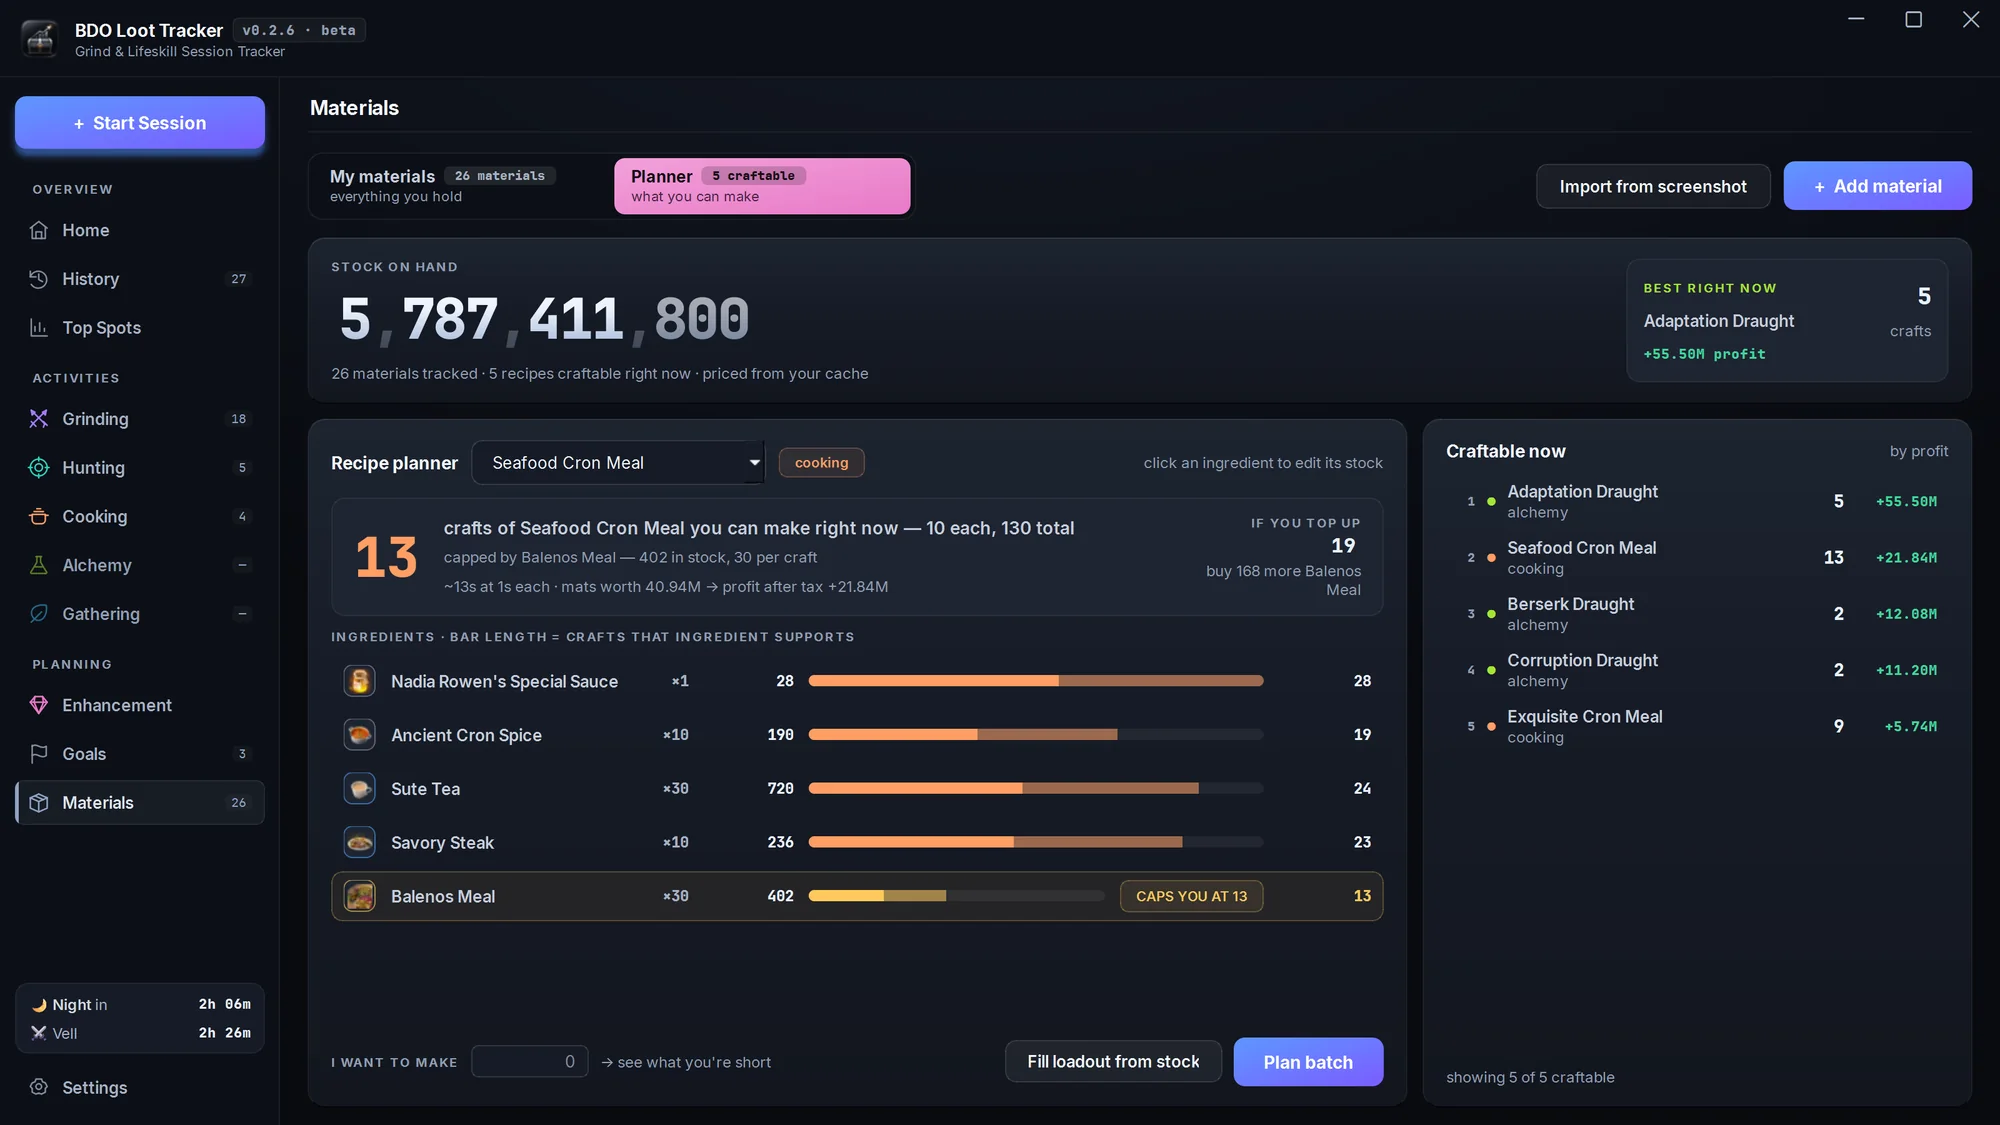Click Nadia Rowen's Special Sauce item icon

(x=360, y=681)
